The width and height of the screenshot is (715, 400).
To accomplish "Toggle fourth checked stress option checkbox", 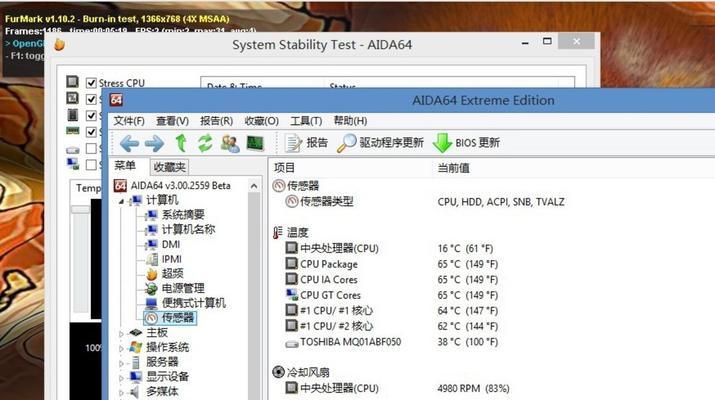I will [91, 132].
